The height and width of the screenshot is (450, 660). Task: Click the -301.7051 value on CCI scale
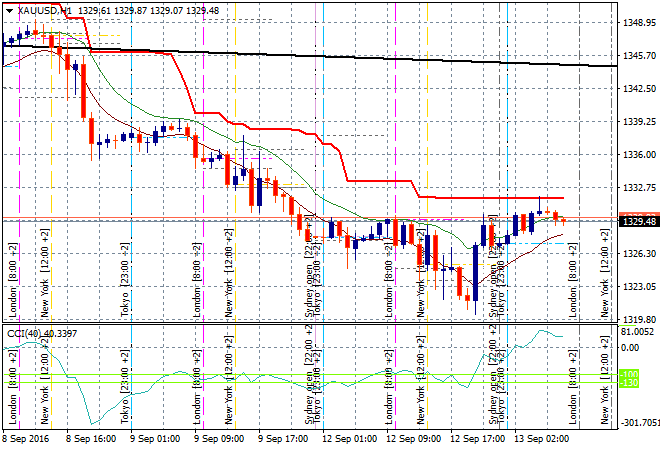637,422
